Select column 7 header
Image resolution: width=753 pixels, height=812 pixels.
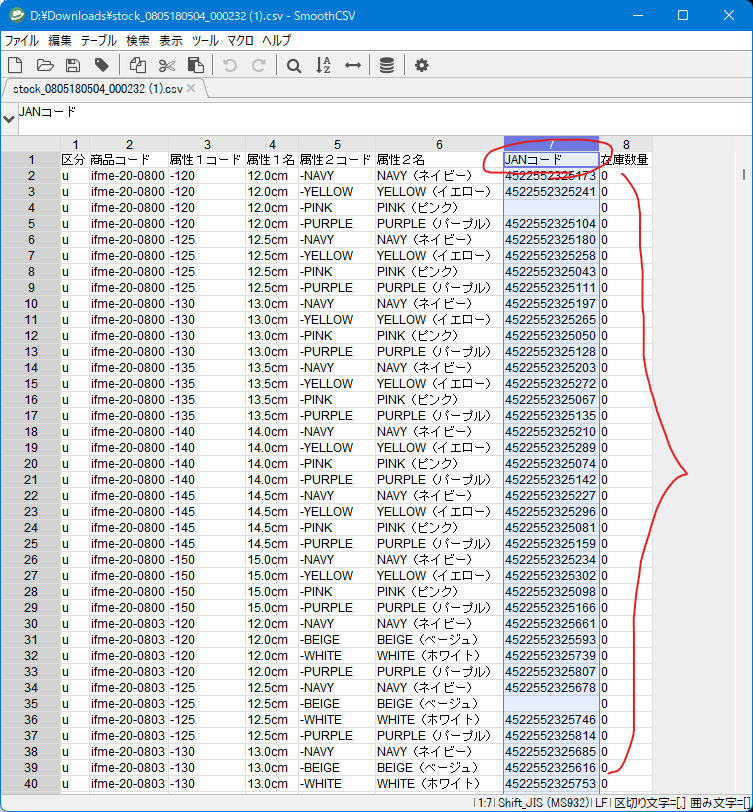tap(551, 144)
